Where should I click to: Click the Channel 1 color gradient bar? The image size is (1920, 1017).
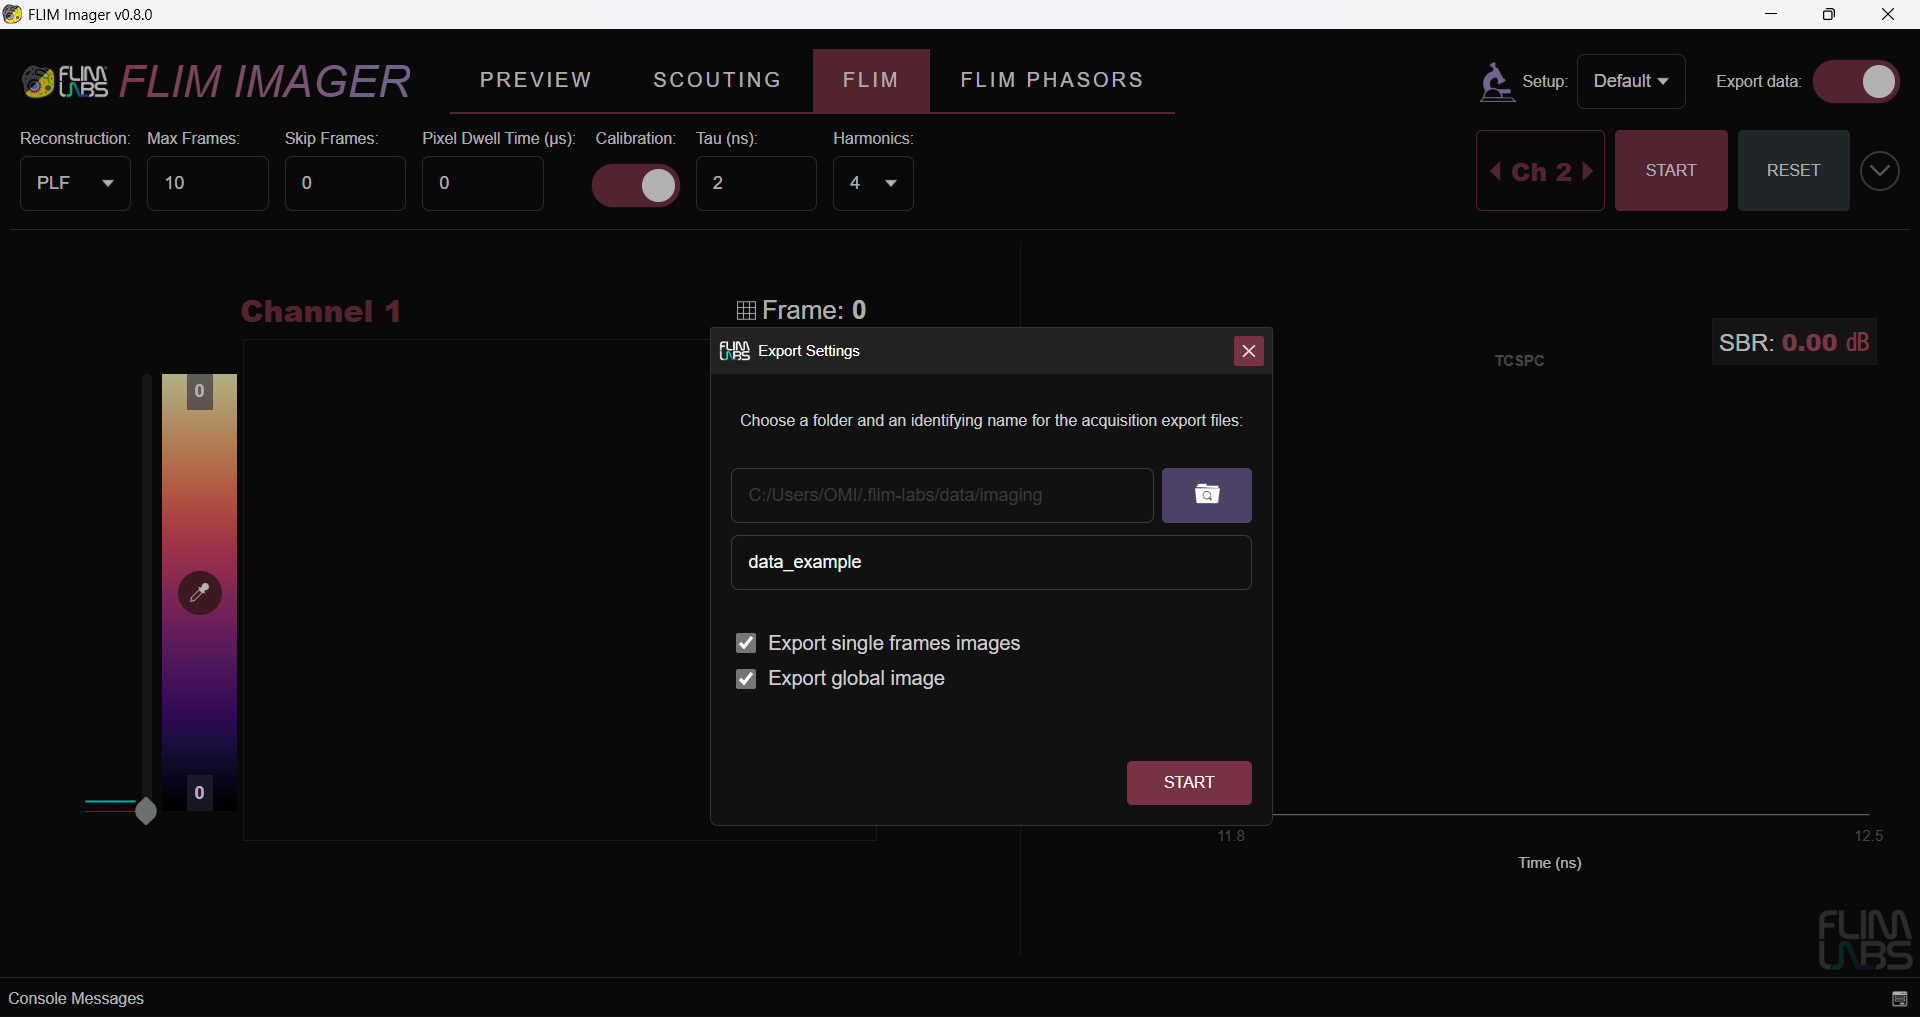pos(200,592)
